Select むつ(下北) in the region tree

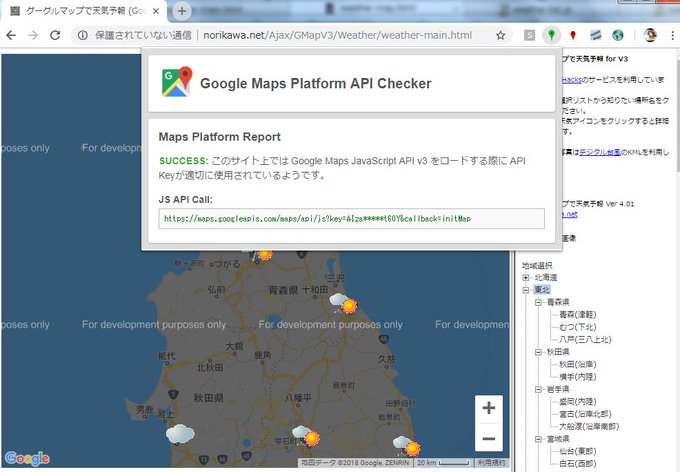click(x=578, y=327)
